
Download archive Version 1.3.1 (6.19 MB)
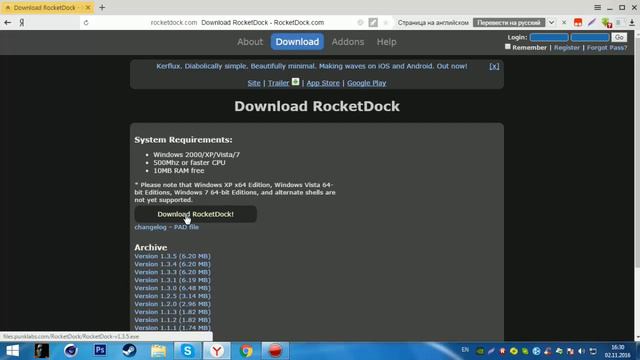(x=172, y=280)
